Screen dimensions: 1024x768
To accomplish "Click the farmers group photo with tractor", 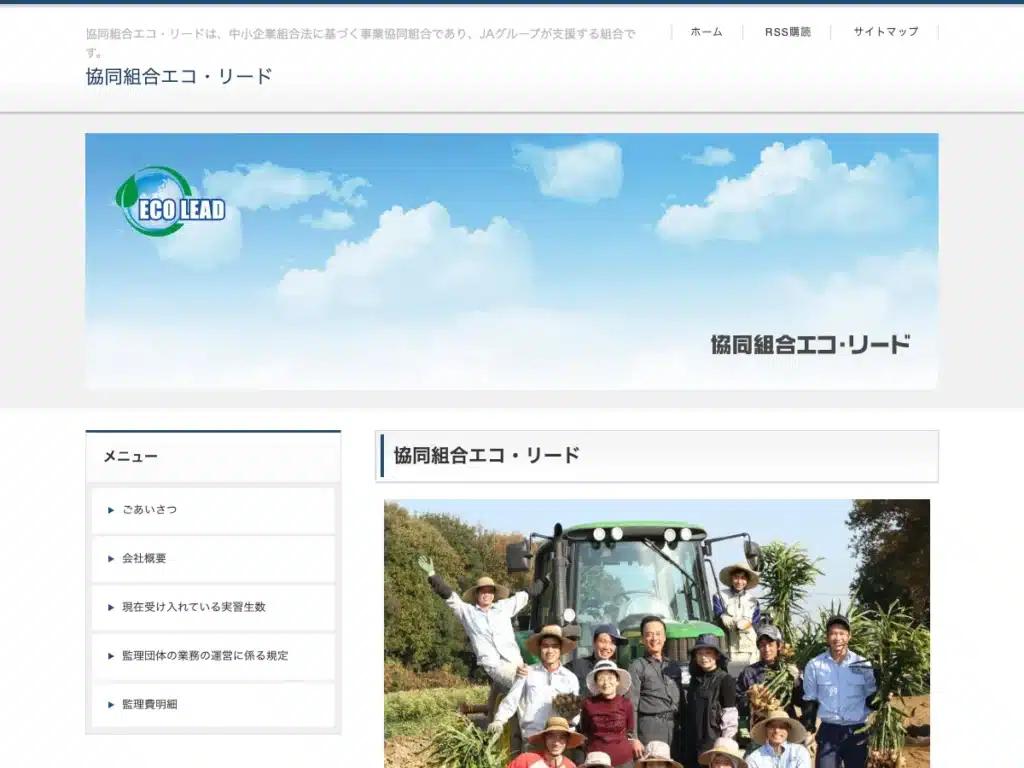I will 657,633.
